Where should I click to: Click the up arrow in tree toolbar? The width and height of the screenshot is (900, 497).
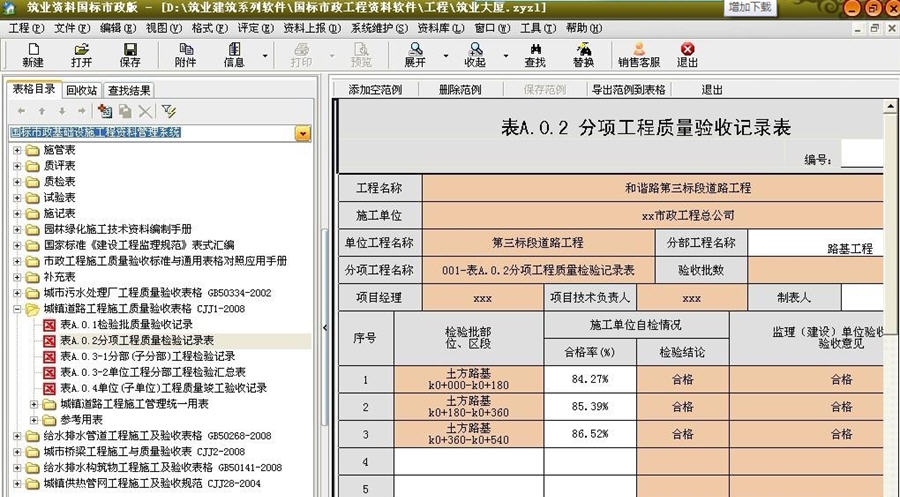(42, 111)
